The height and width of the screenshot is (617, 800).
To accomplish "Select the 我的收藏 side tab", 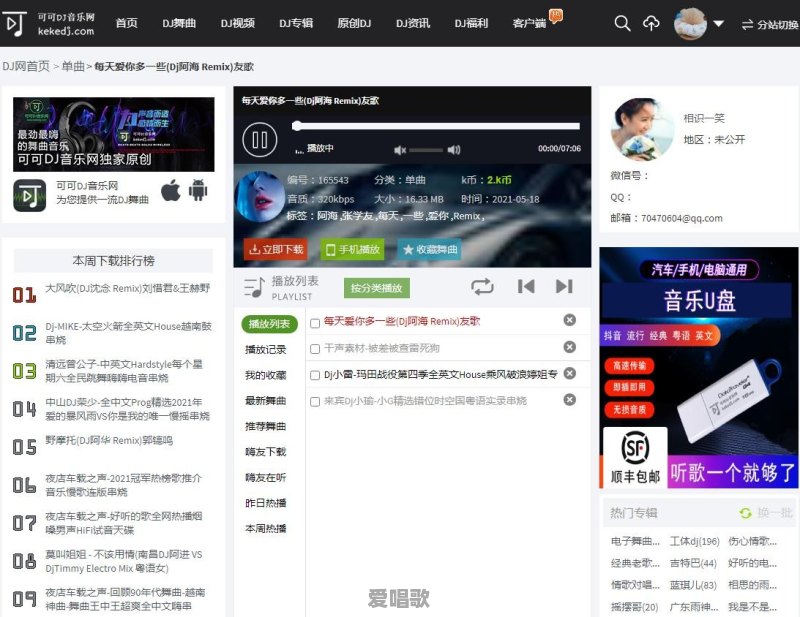I will (265, 375).
